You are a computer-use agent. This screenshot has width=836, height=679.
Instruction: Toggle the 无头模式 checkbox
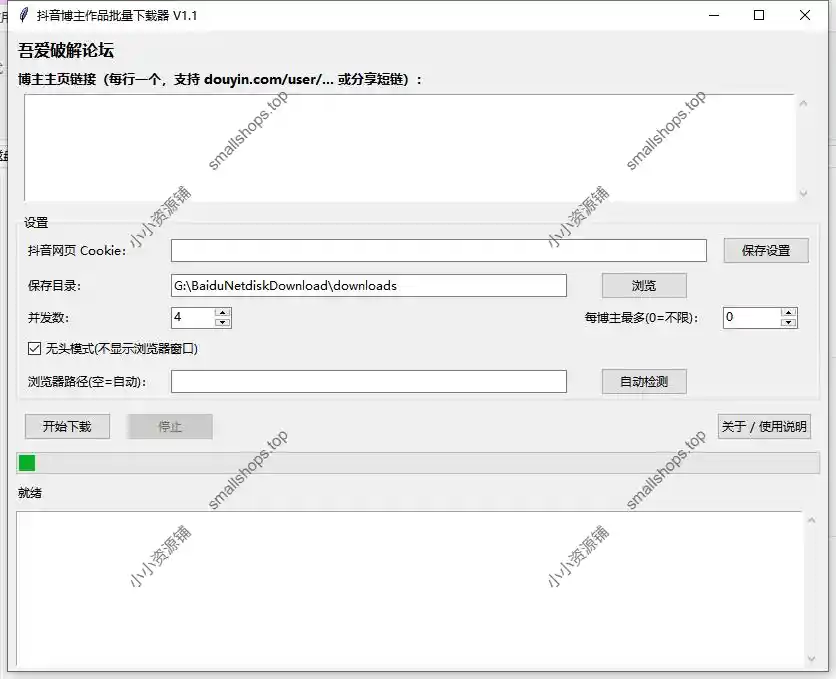click(x=34, y=349)
